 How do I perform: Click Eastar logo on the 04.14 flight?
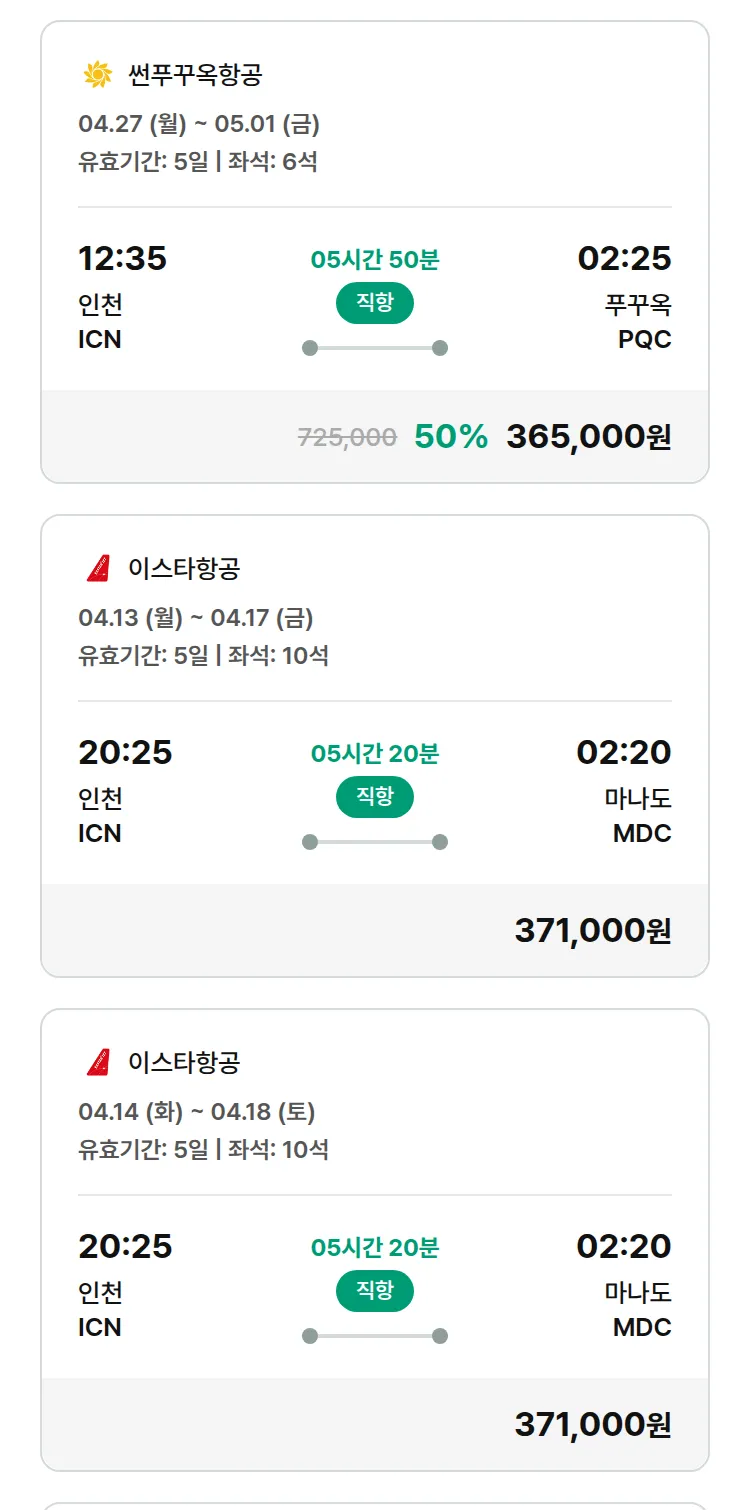point(98,1062)
